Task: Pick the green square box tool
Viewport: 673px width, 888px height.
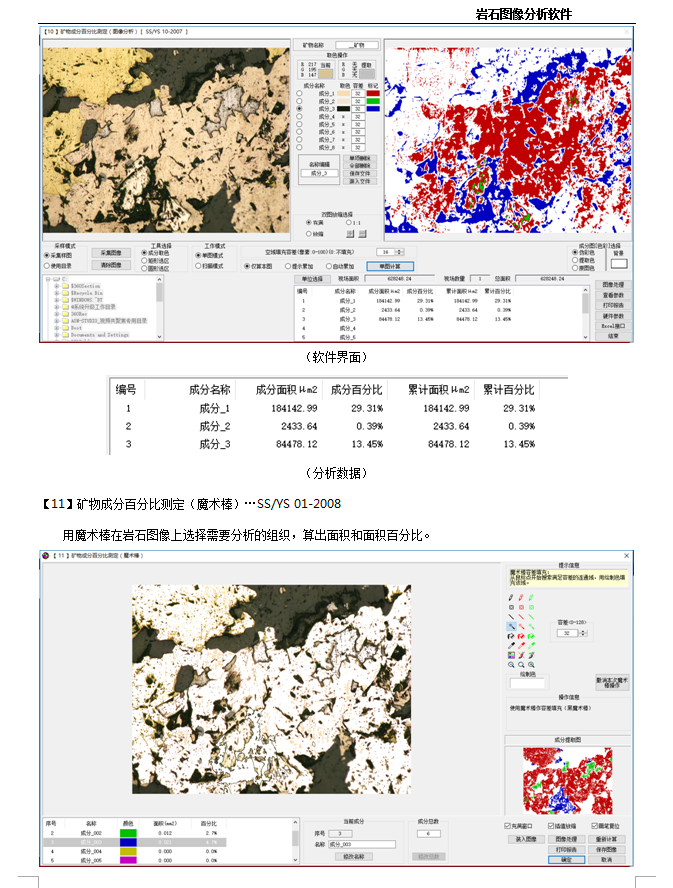Action: (x=531, y=607)
